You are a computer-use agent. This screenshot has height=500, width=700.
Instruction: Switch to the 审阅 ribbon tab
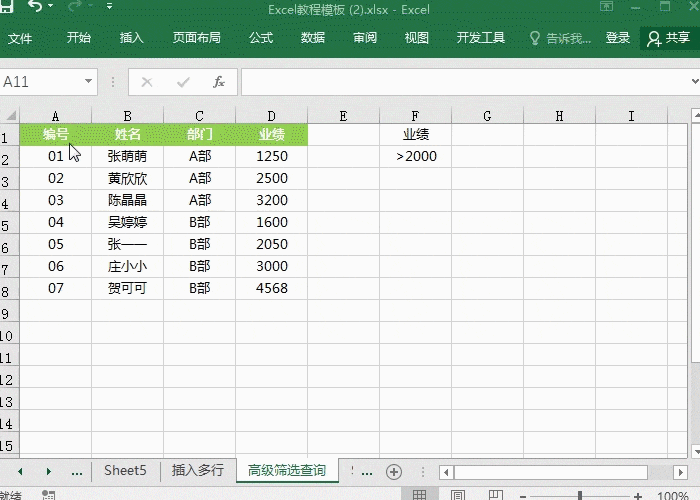coord(365,38)
